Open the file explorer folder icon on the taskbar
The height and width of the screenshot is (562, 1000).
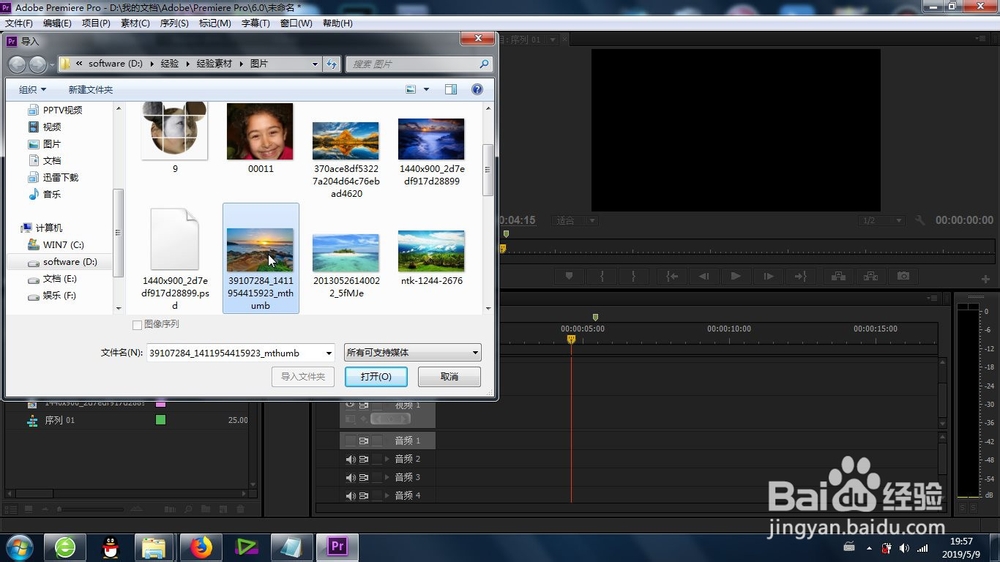coord(154,547)
